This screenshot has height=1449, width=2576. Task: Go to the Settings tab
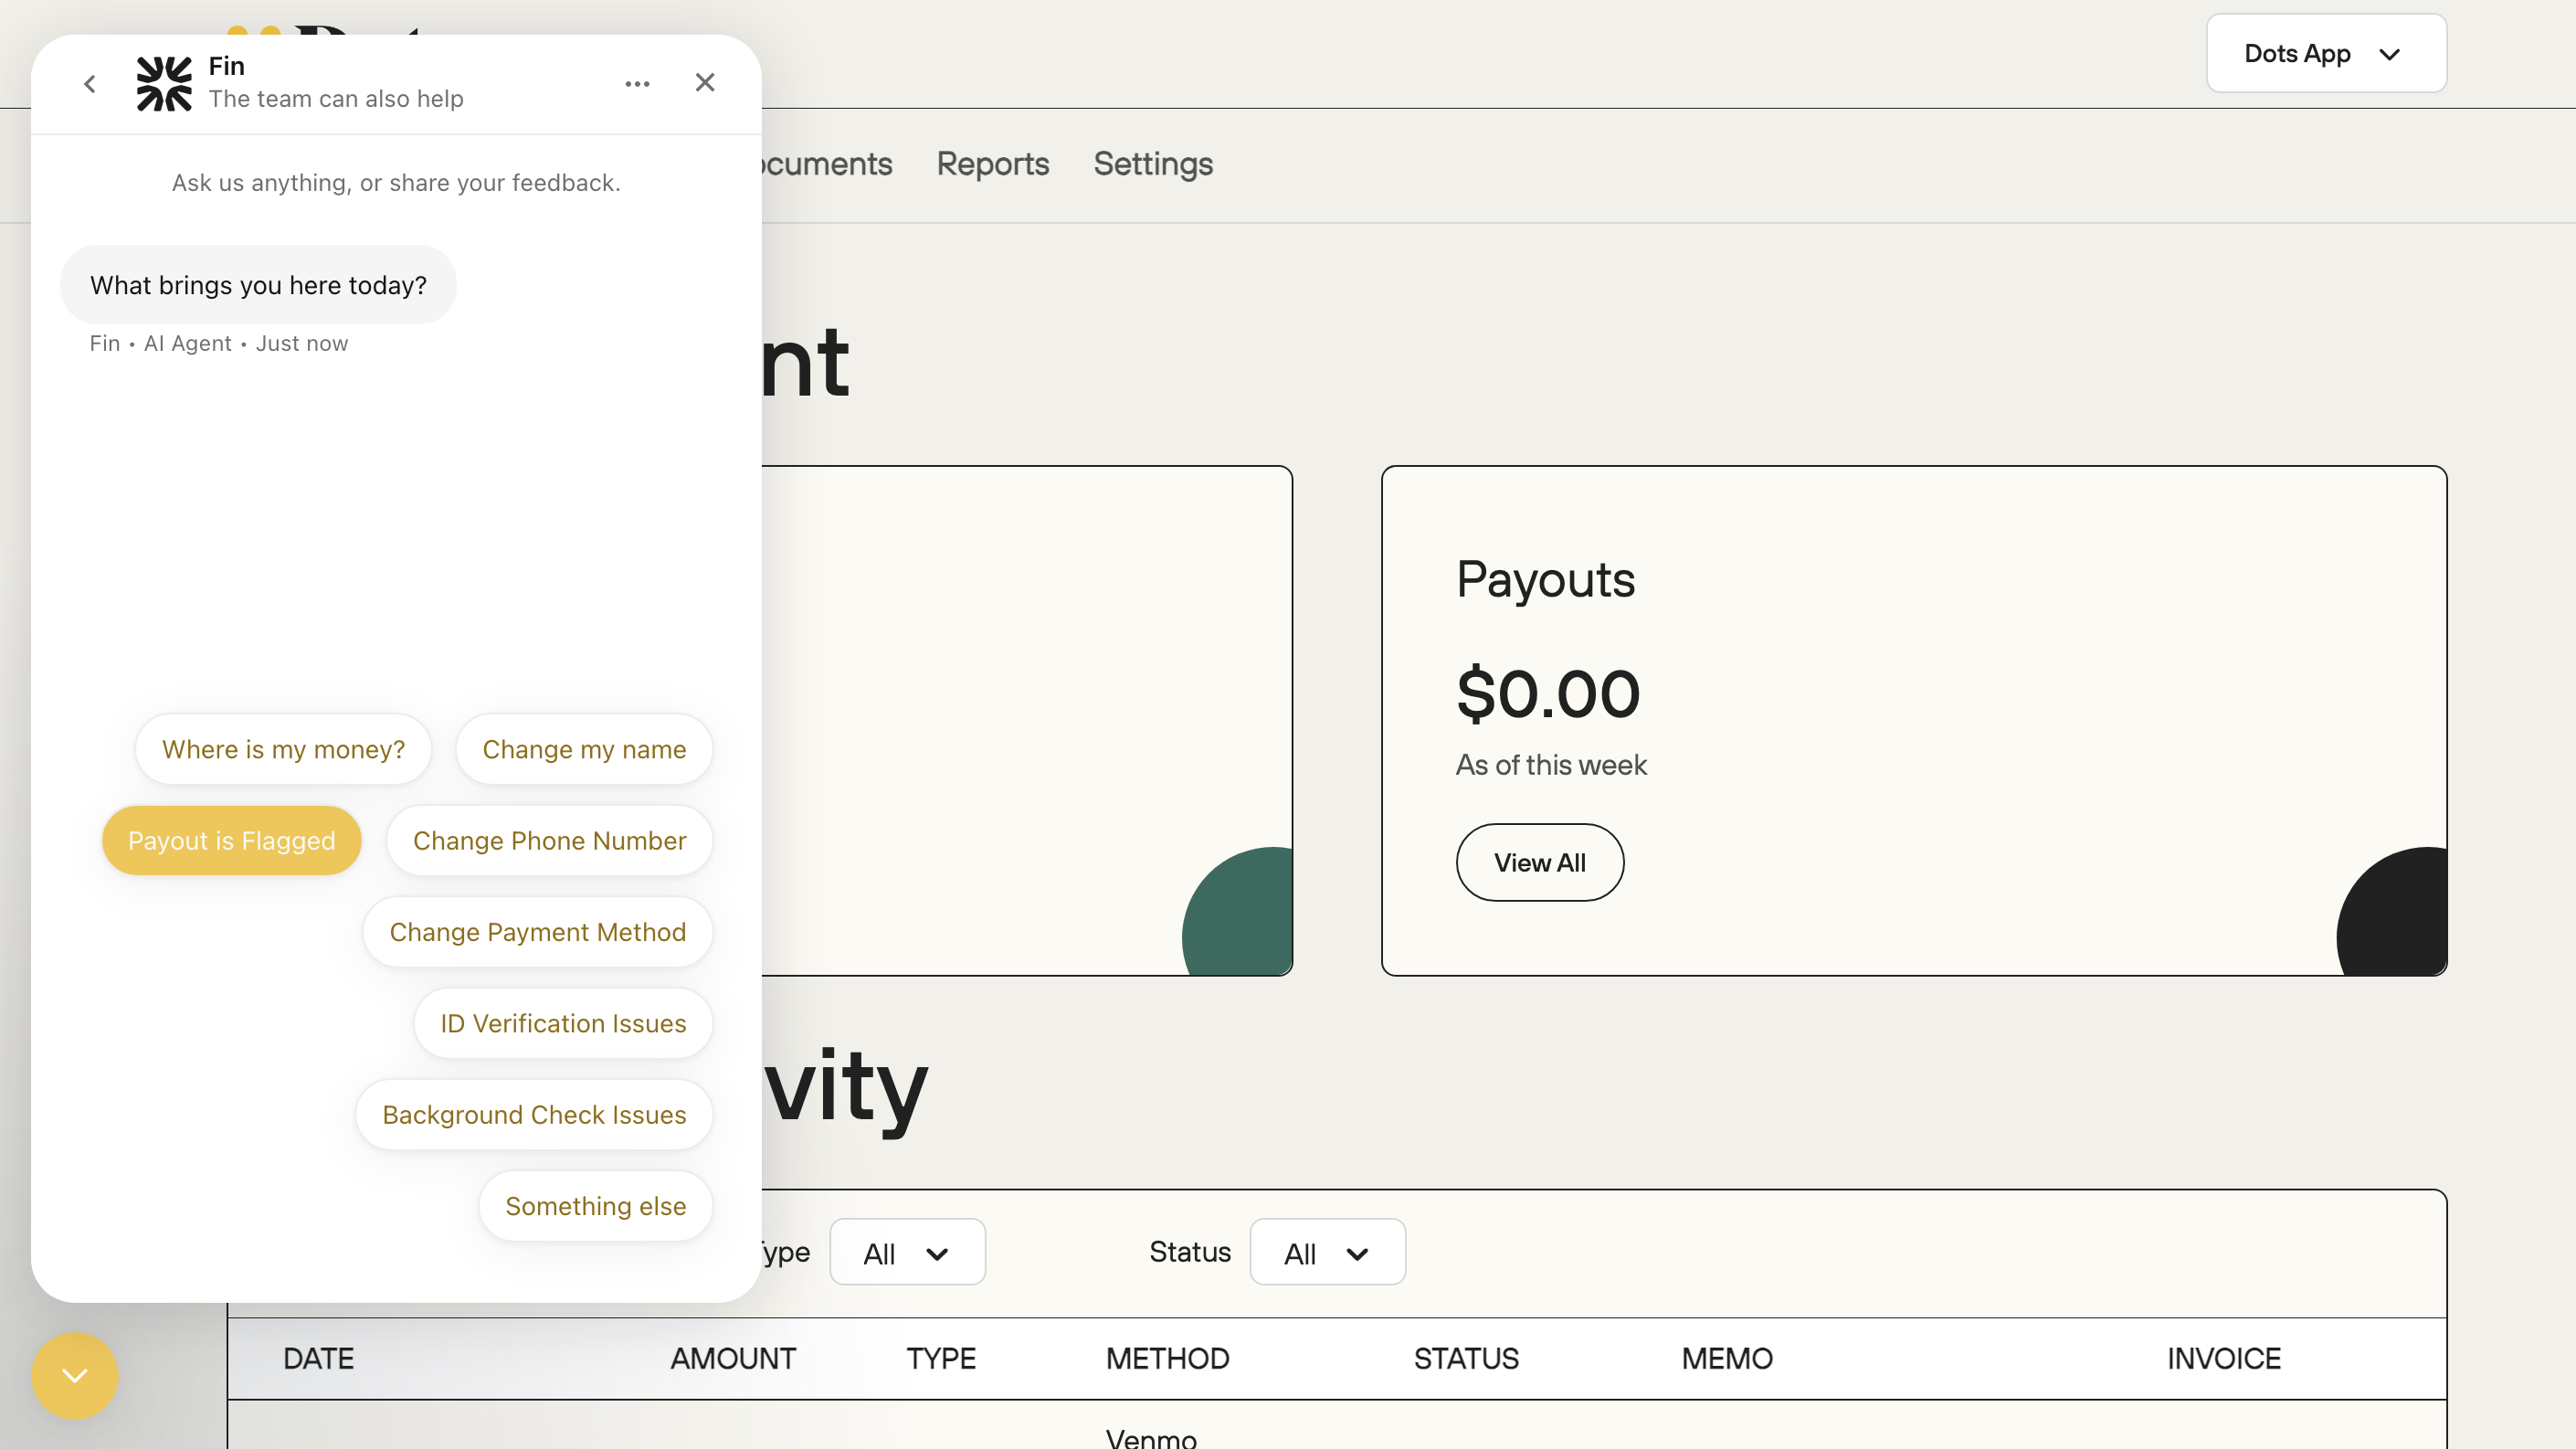(1152, 164)
